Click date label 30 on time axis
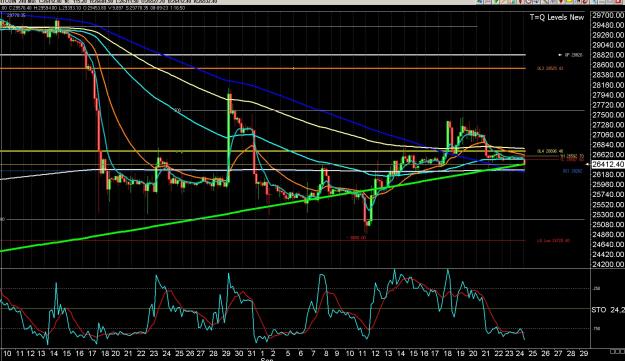The image size is (625, 361). click(238, 353)
